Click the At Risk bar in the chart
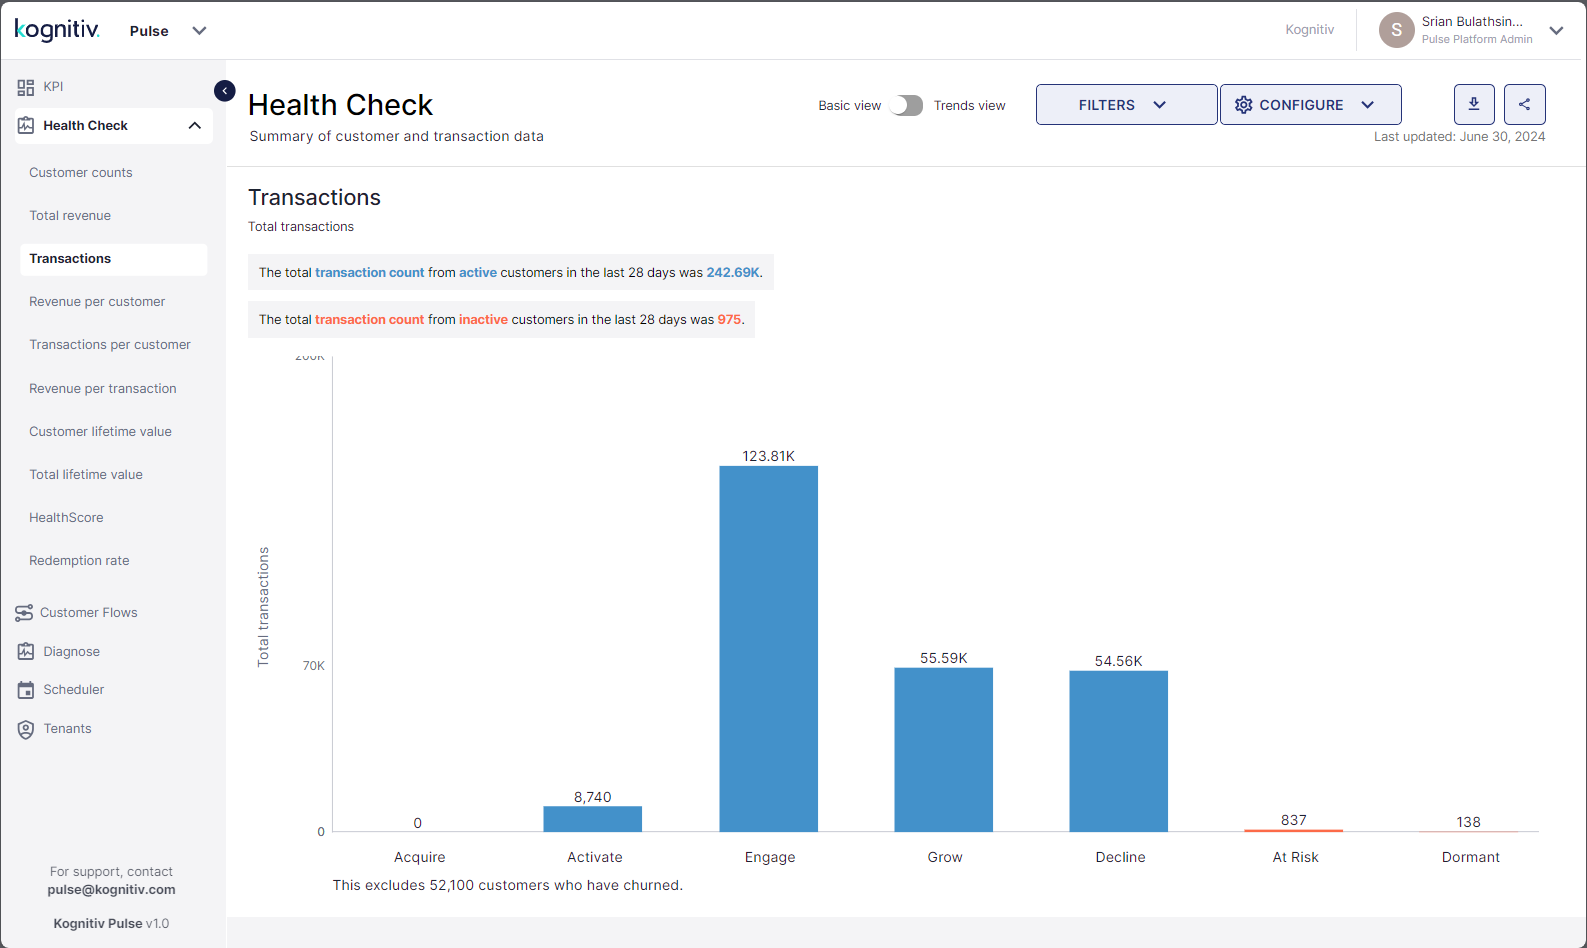 coord(1294,830)
